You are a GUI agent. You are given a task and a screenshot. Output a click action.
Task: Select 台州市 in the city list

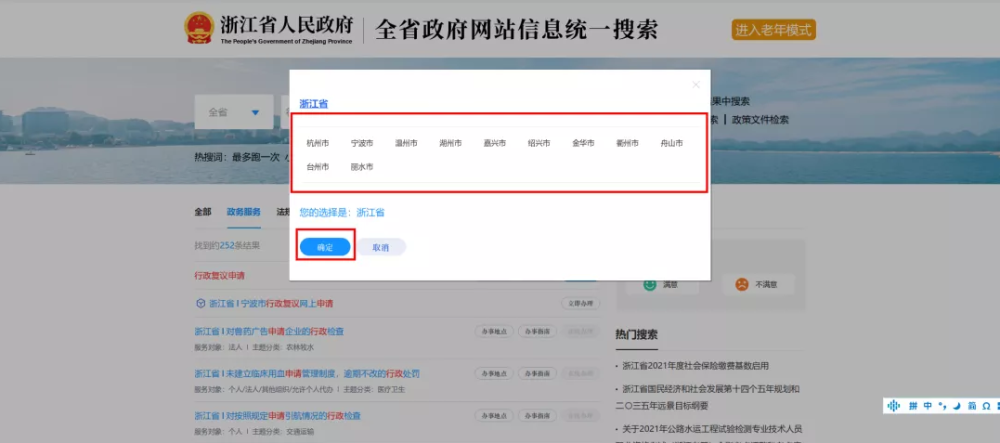point(318,167)
